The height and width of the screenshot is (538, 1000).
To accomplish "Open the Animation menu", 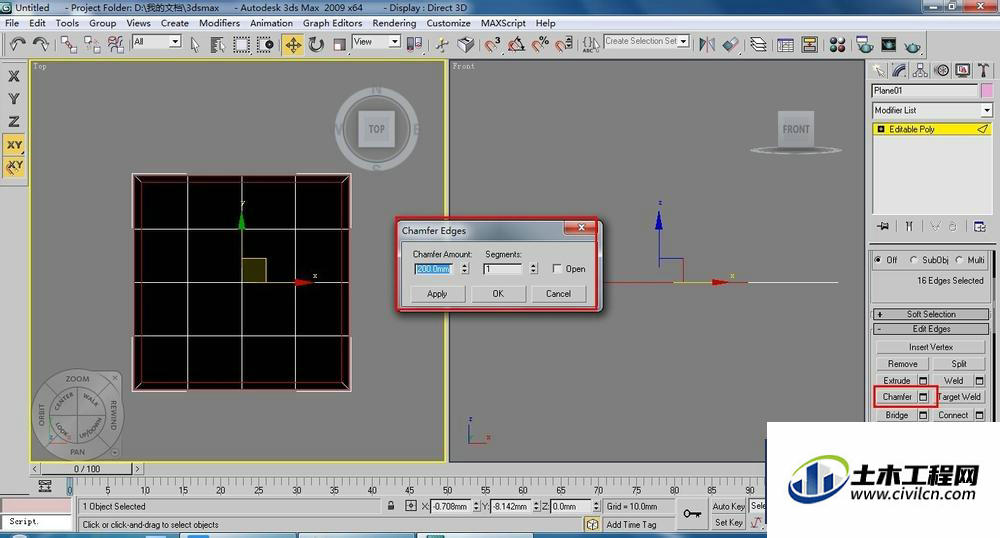I will pyautogui.click(x=271, y=23).
